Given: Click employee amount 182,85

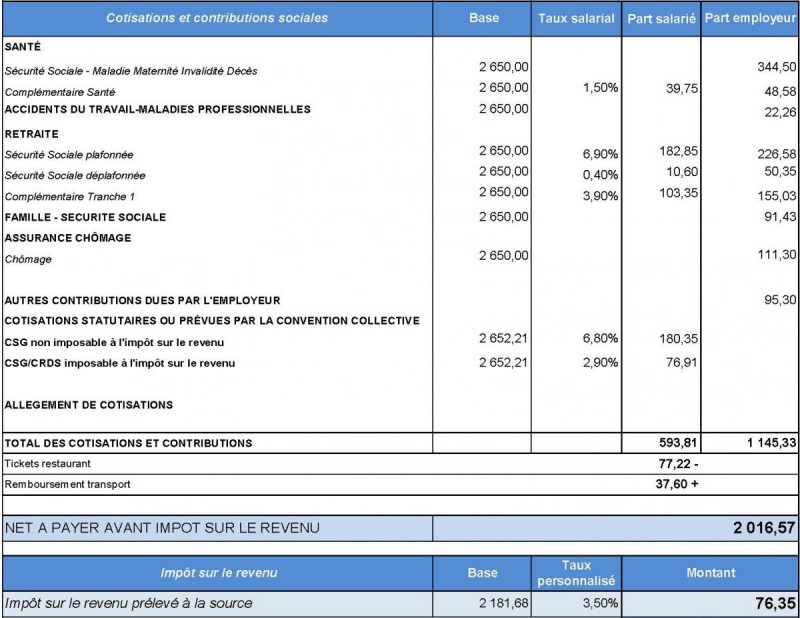Looking at the screenshot, I should coord(679,151).
